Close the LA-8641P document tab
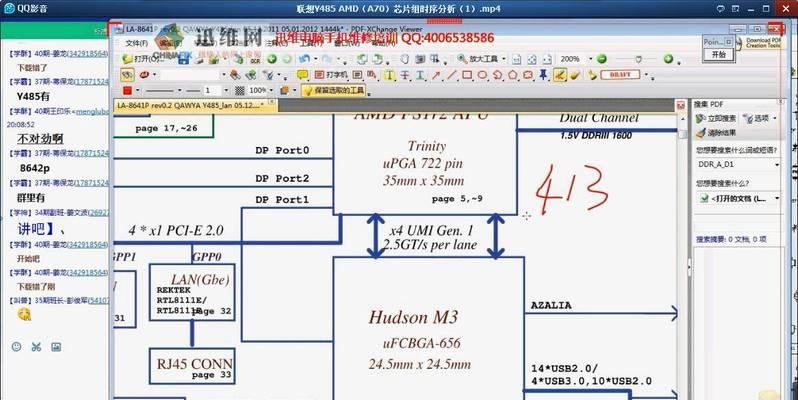This screenshot has height=400, width=798. 272,103
